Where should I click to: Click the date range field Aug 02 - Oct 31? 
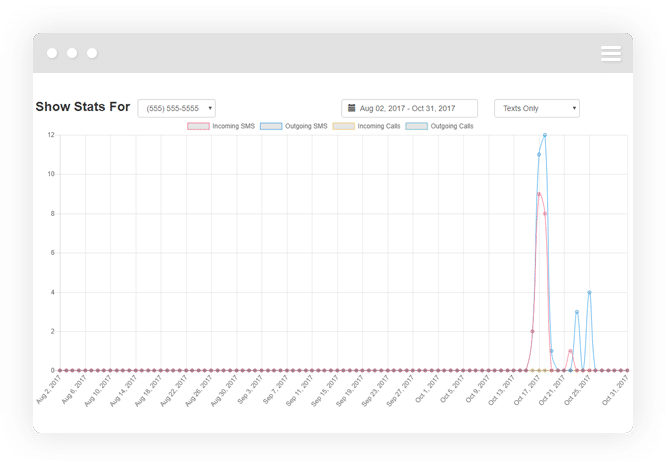409,108
